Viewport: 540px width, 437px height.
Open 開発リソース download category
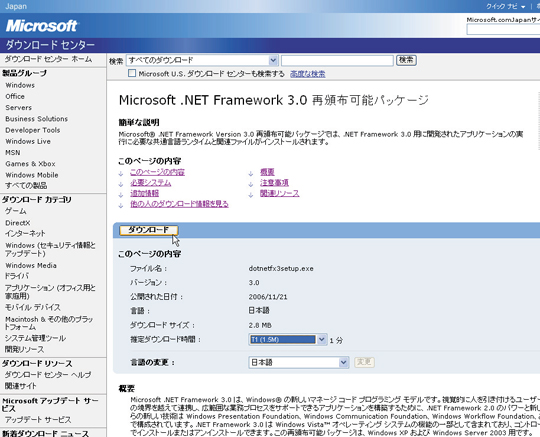[24, 350]
